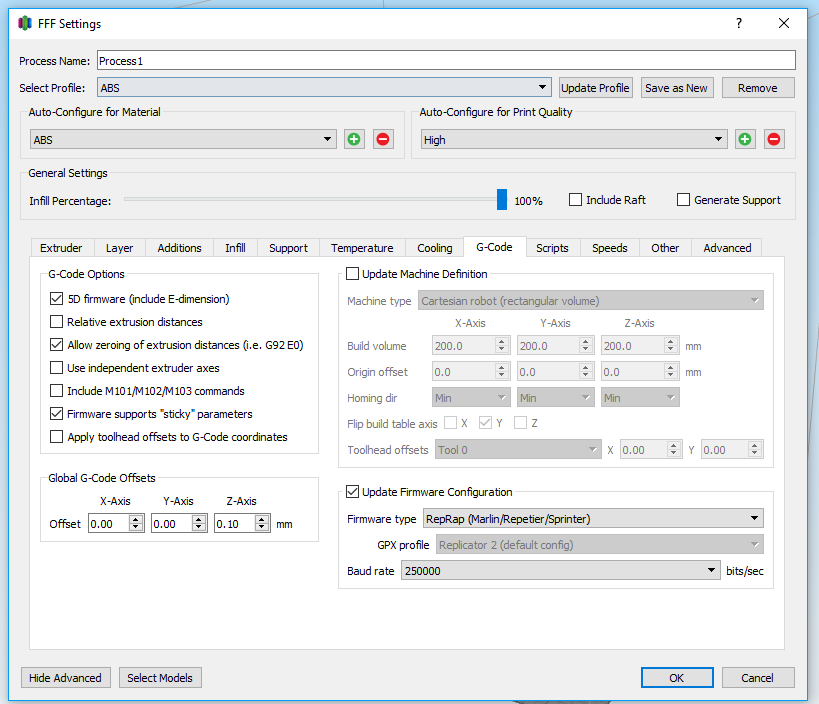Close the FFF Settings dialog

click(x=783, y=23)
